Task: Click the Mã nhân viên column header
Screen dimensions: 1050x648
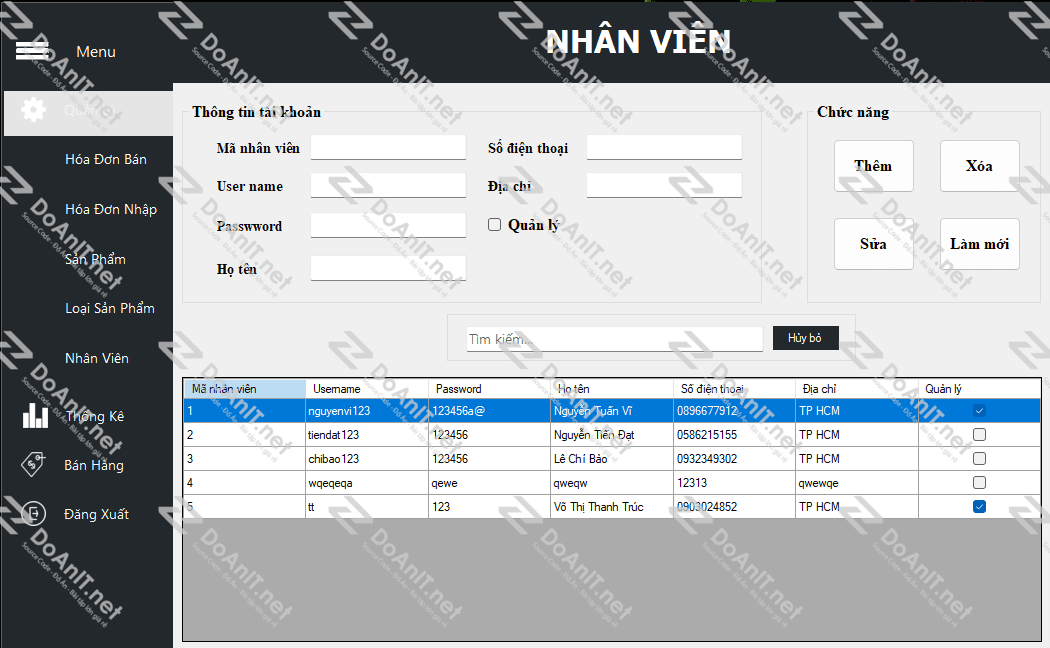Action: tap(244, 389)
